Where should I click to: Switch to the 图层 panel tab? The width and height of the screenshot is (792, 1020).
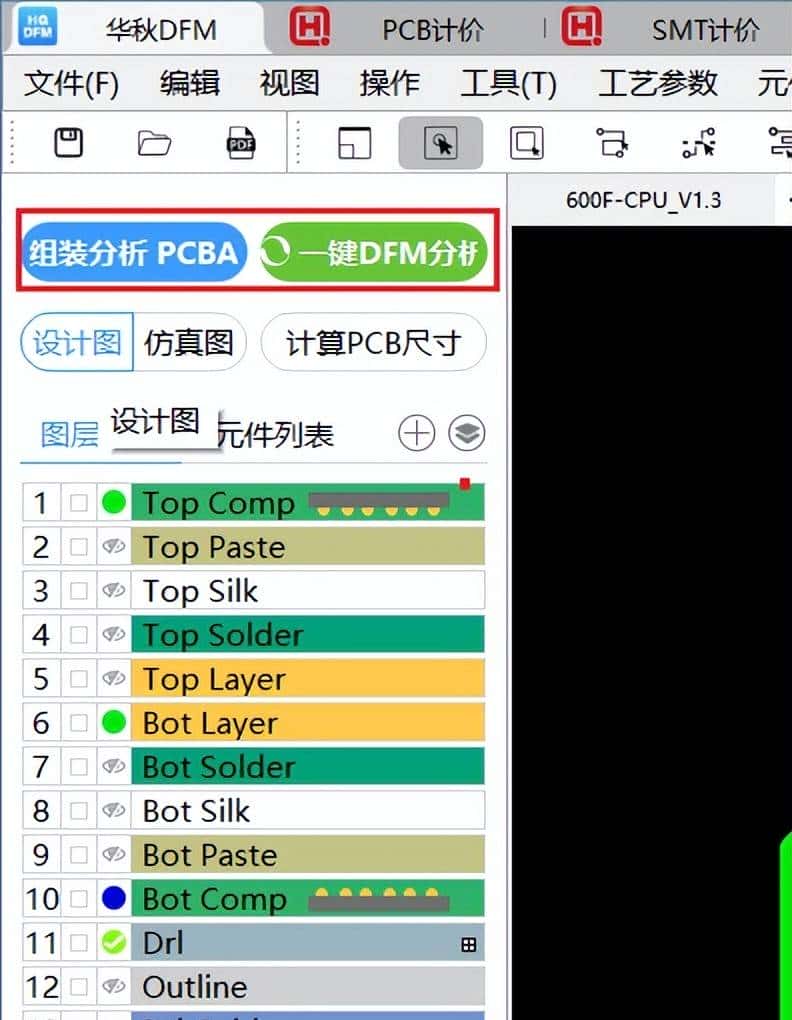click(x=70, y=435)
